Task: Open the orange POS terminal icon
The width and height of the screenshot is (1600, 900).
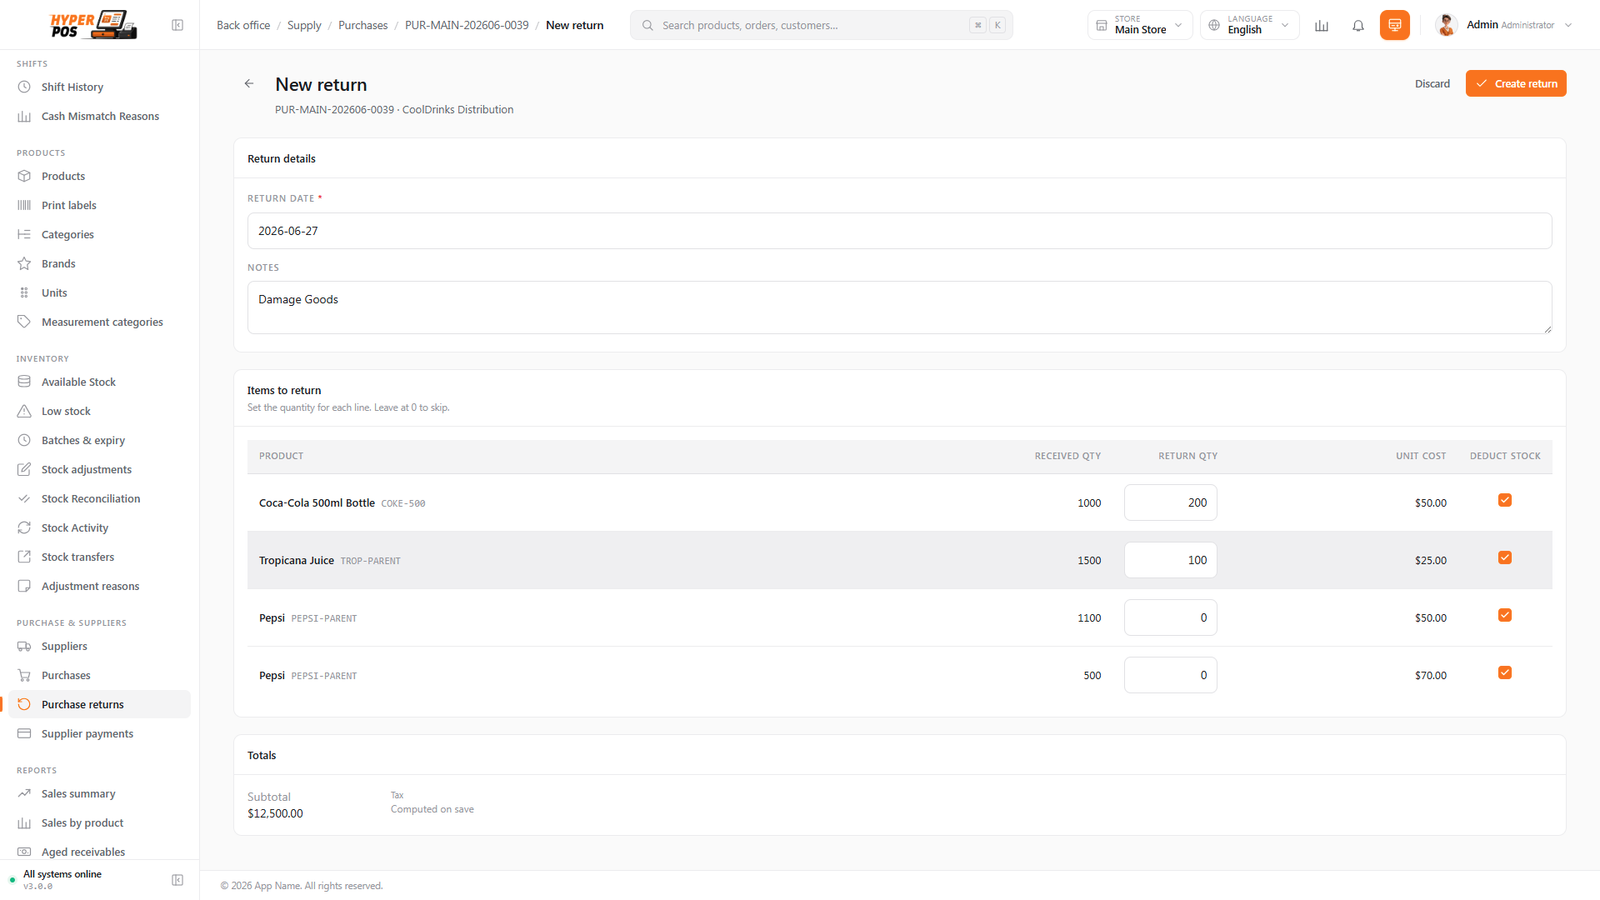Action: tap(1394, 25)
